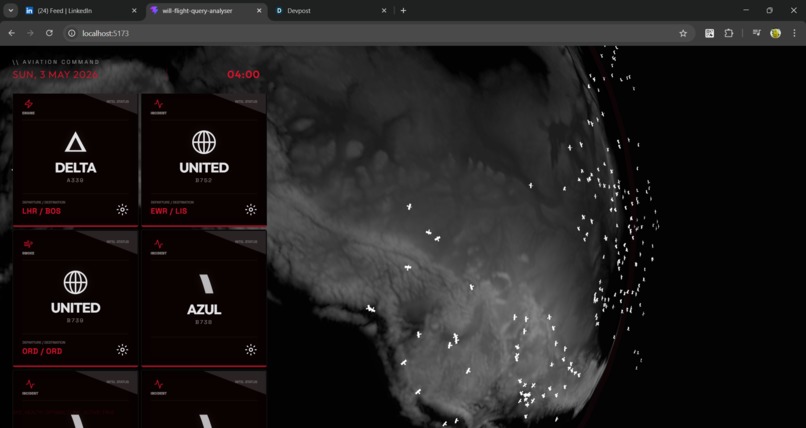
Task: Close the LinkedIn Feed tab
Action: pyautogui.click(x=134, y=10)
